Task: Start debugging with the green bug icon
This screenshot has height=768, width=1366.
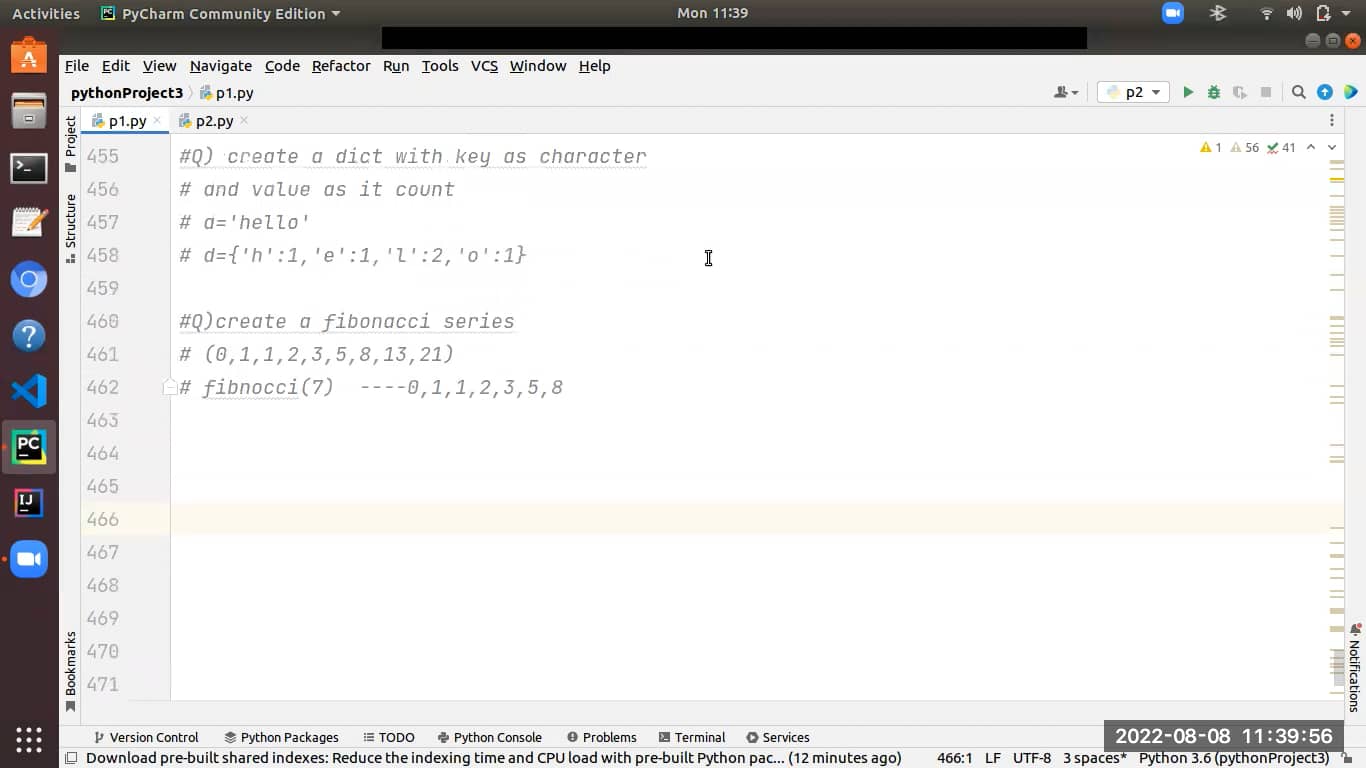Action: tap(1214, 92)
